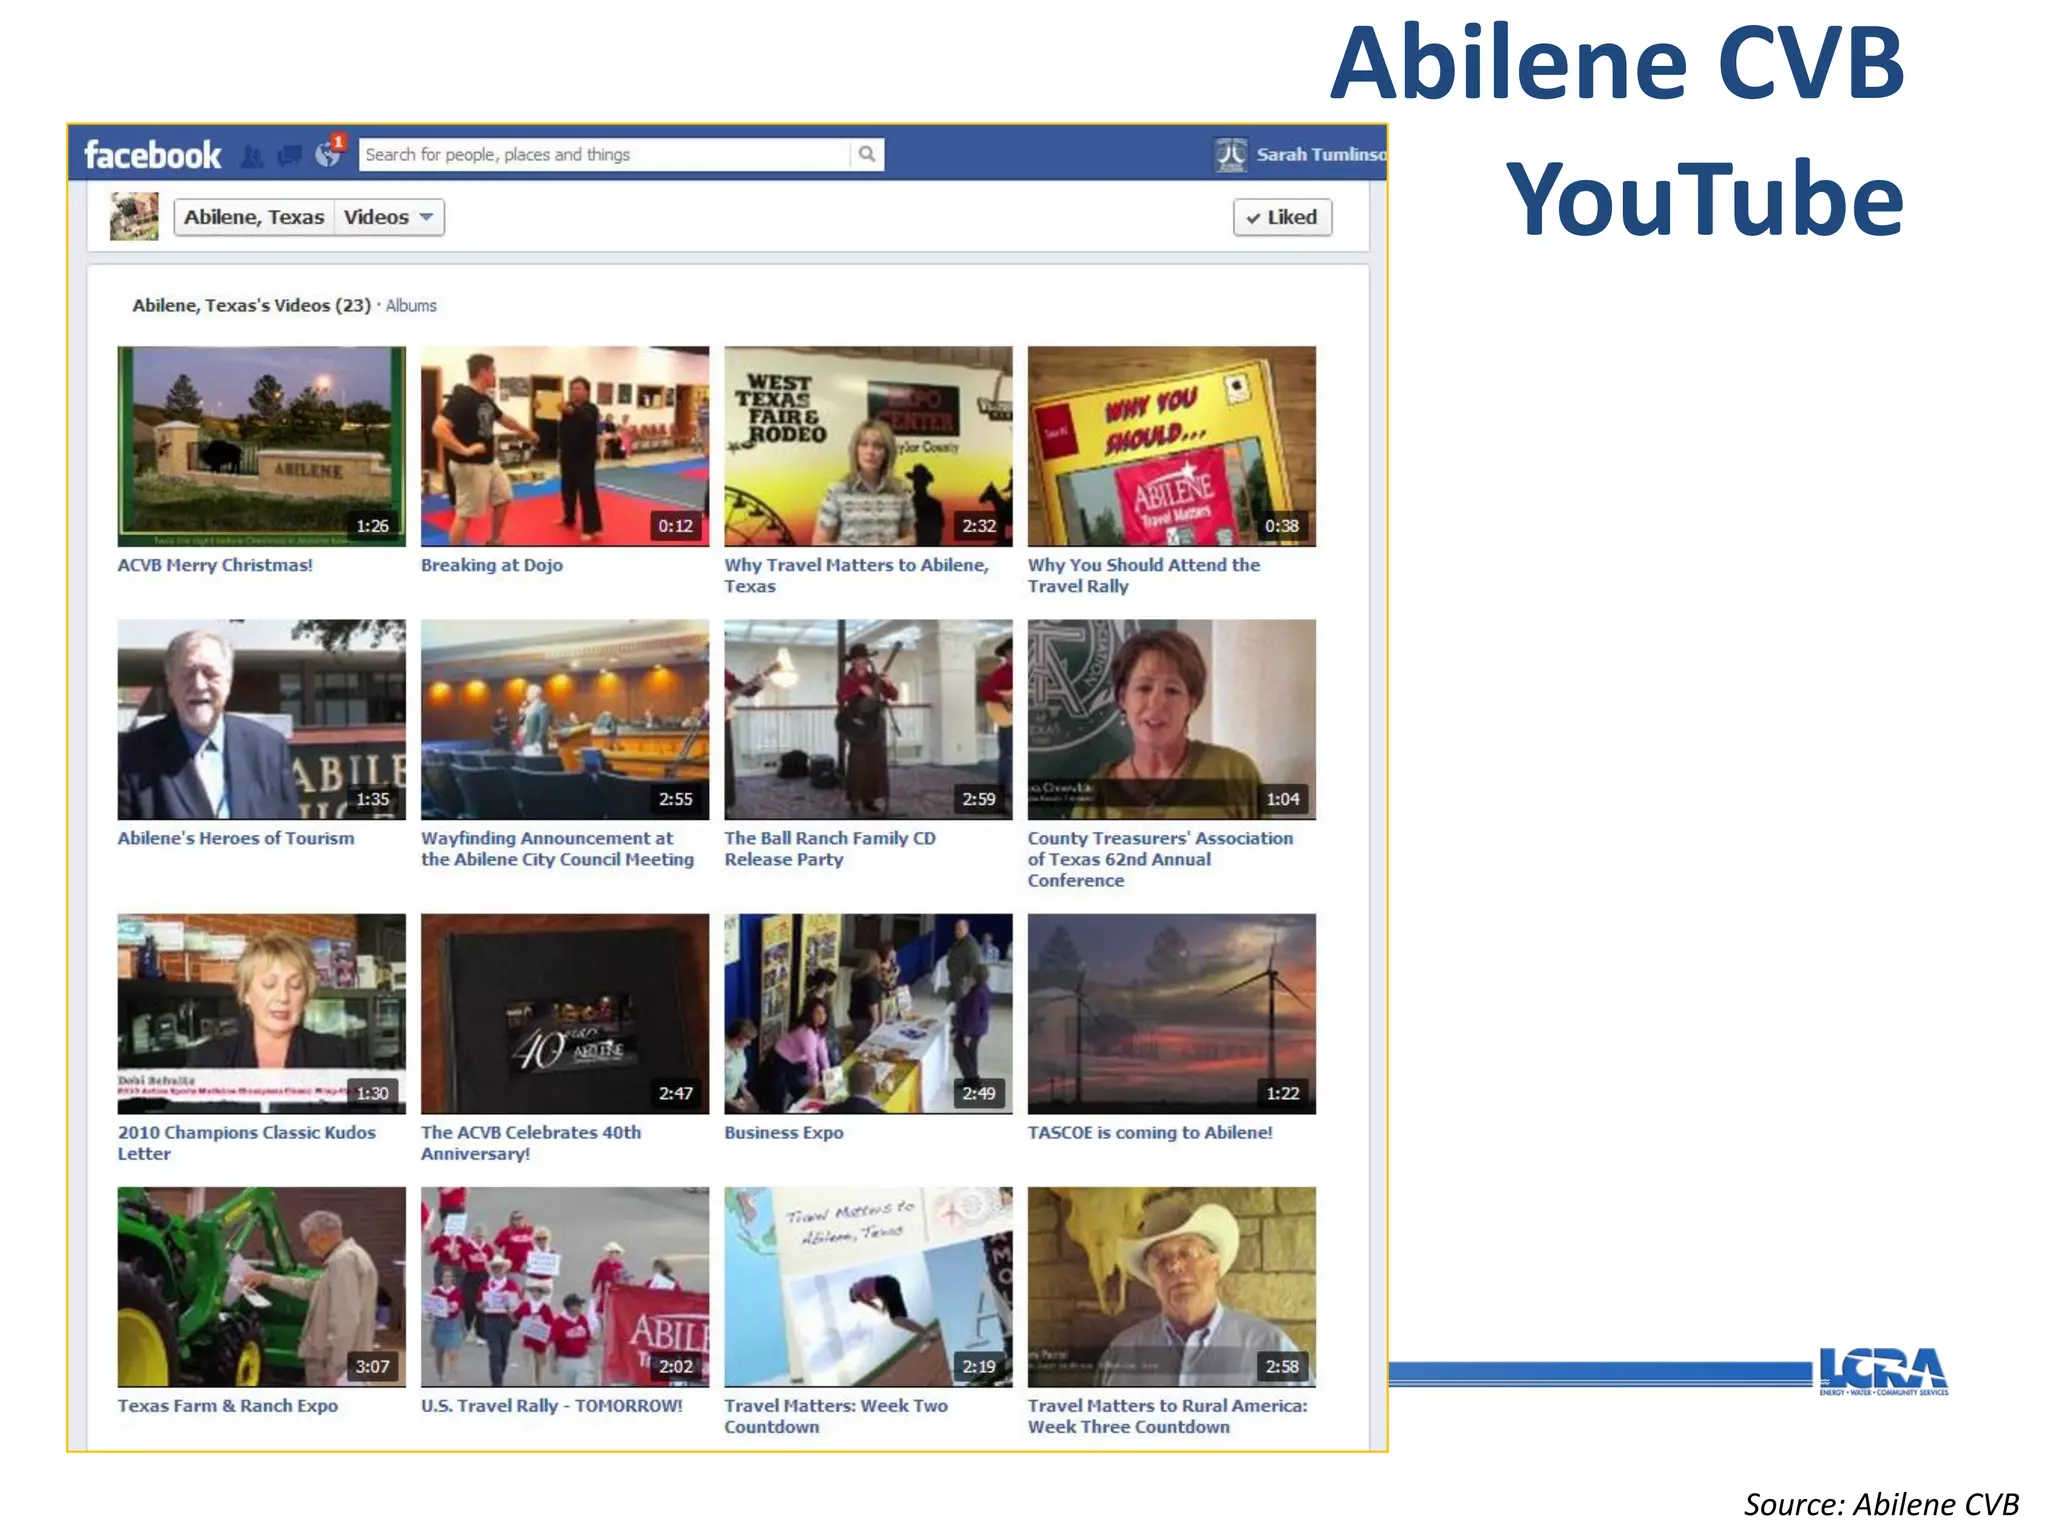Open 'The ACVB Celebrates 40th Anniversary!' link

point(531,1143)
